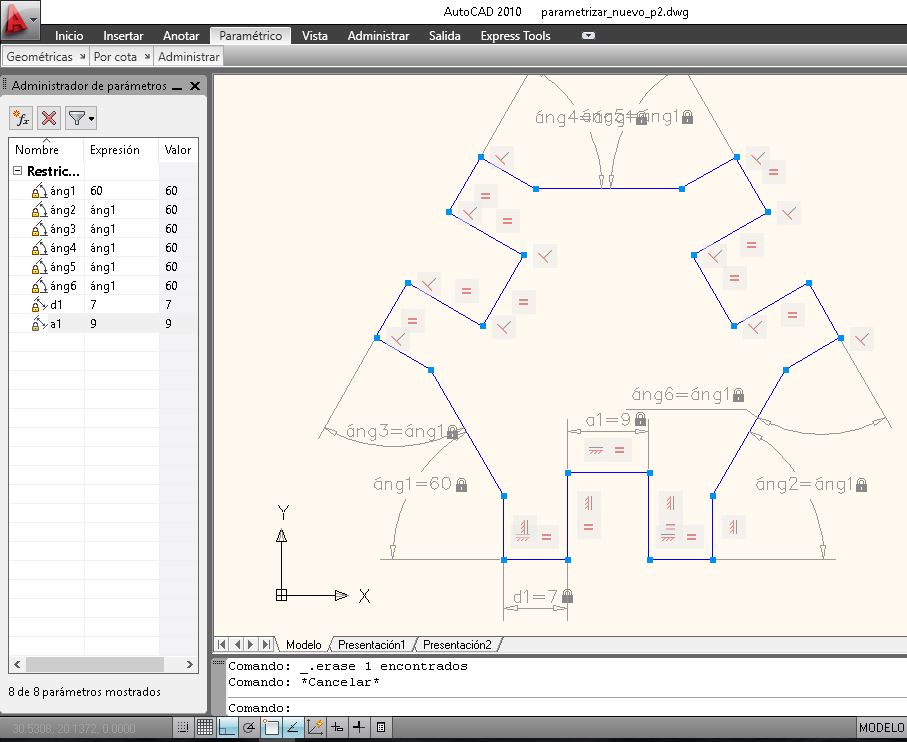
Task: Toggle Lineweight display in status bar
Action: [359, 727]
